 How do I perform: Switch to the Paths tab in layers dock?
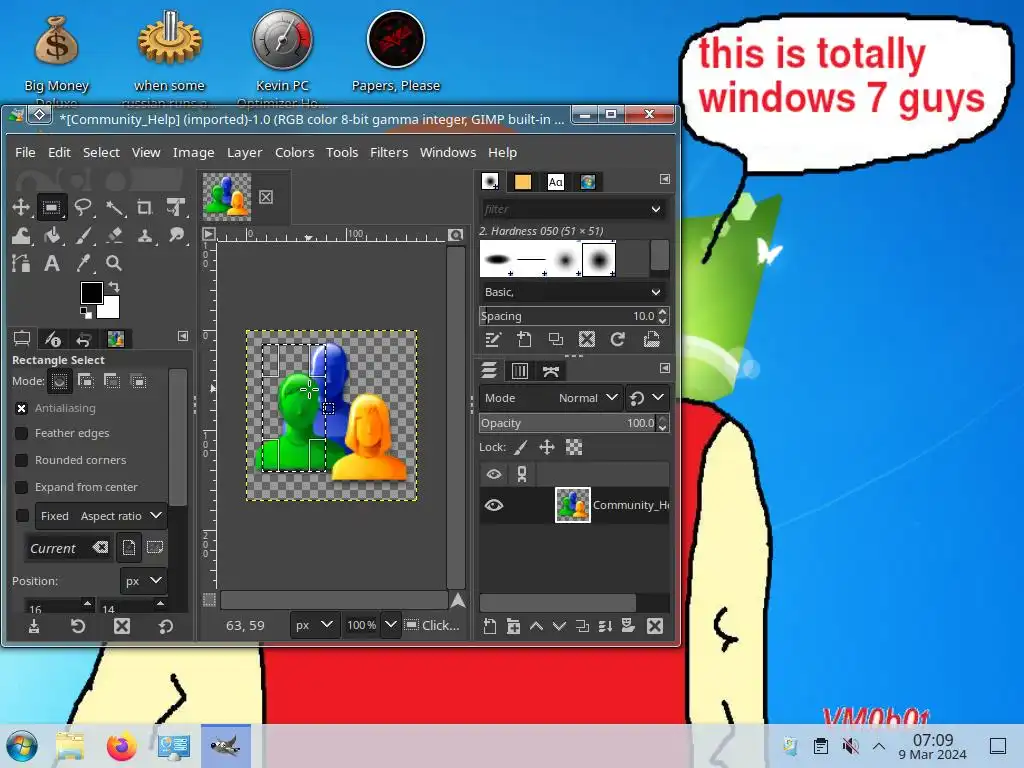pos(551,371)
